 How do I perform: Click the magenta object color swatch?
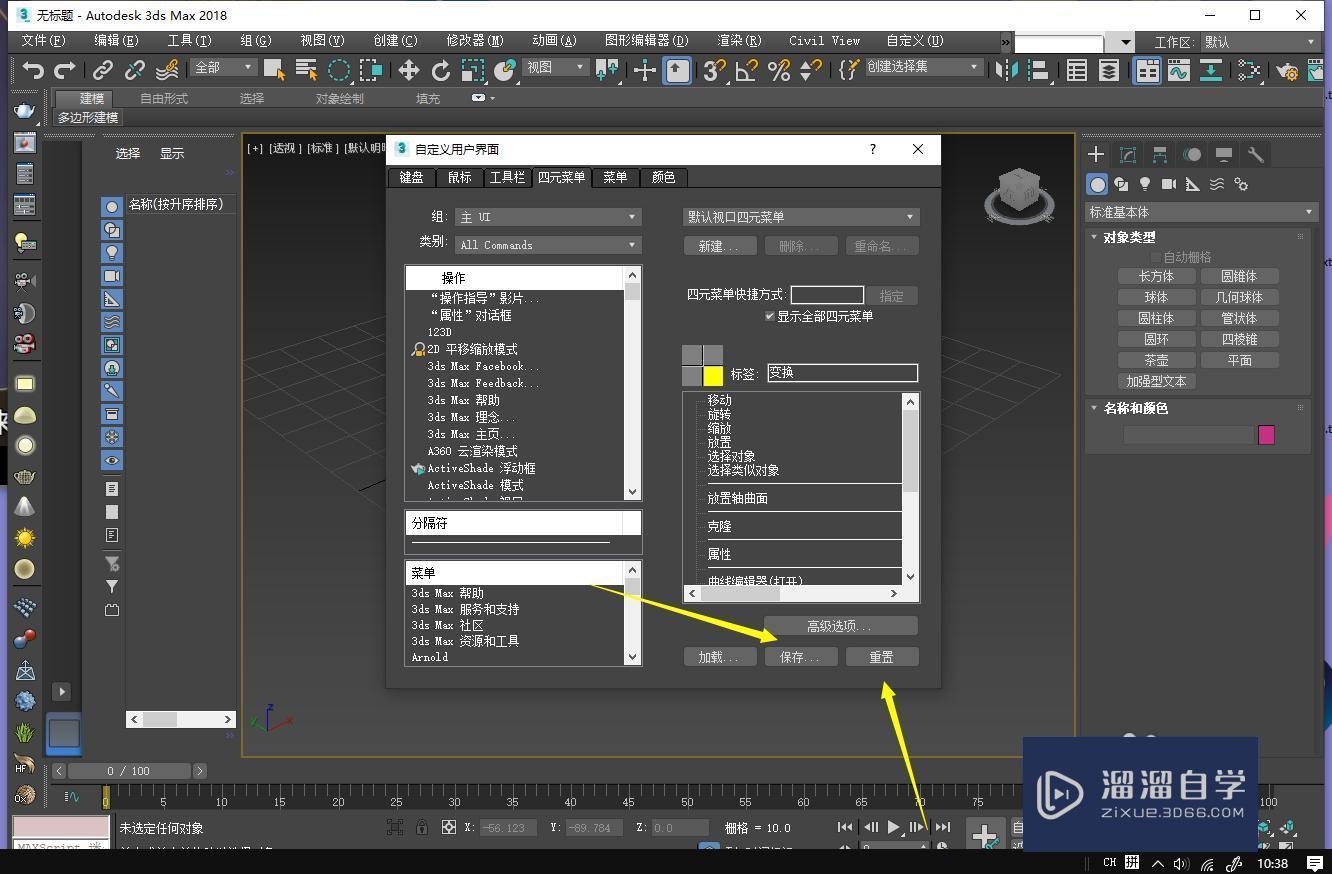1266,435
